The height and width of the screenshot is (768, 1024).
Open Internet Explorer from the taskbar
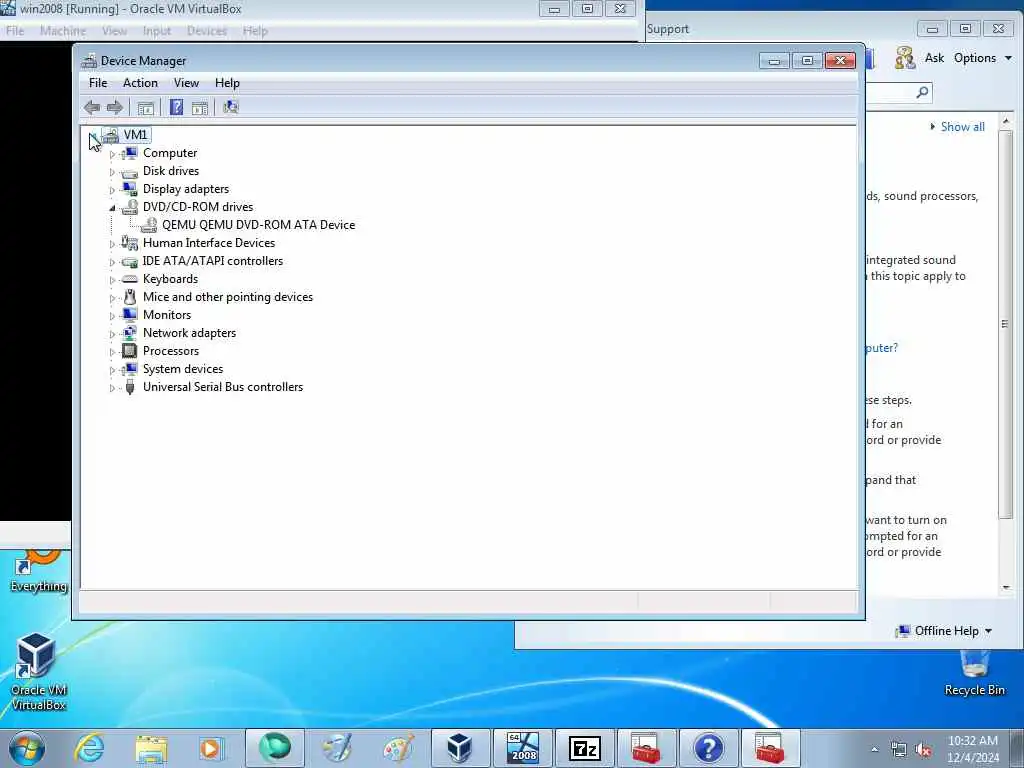[89, 748]
